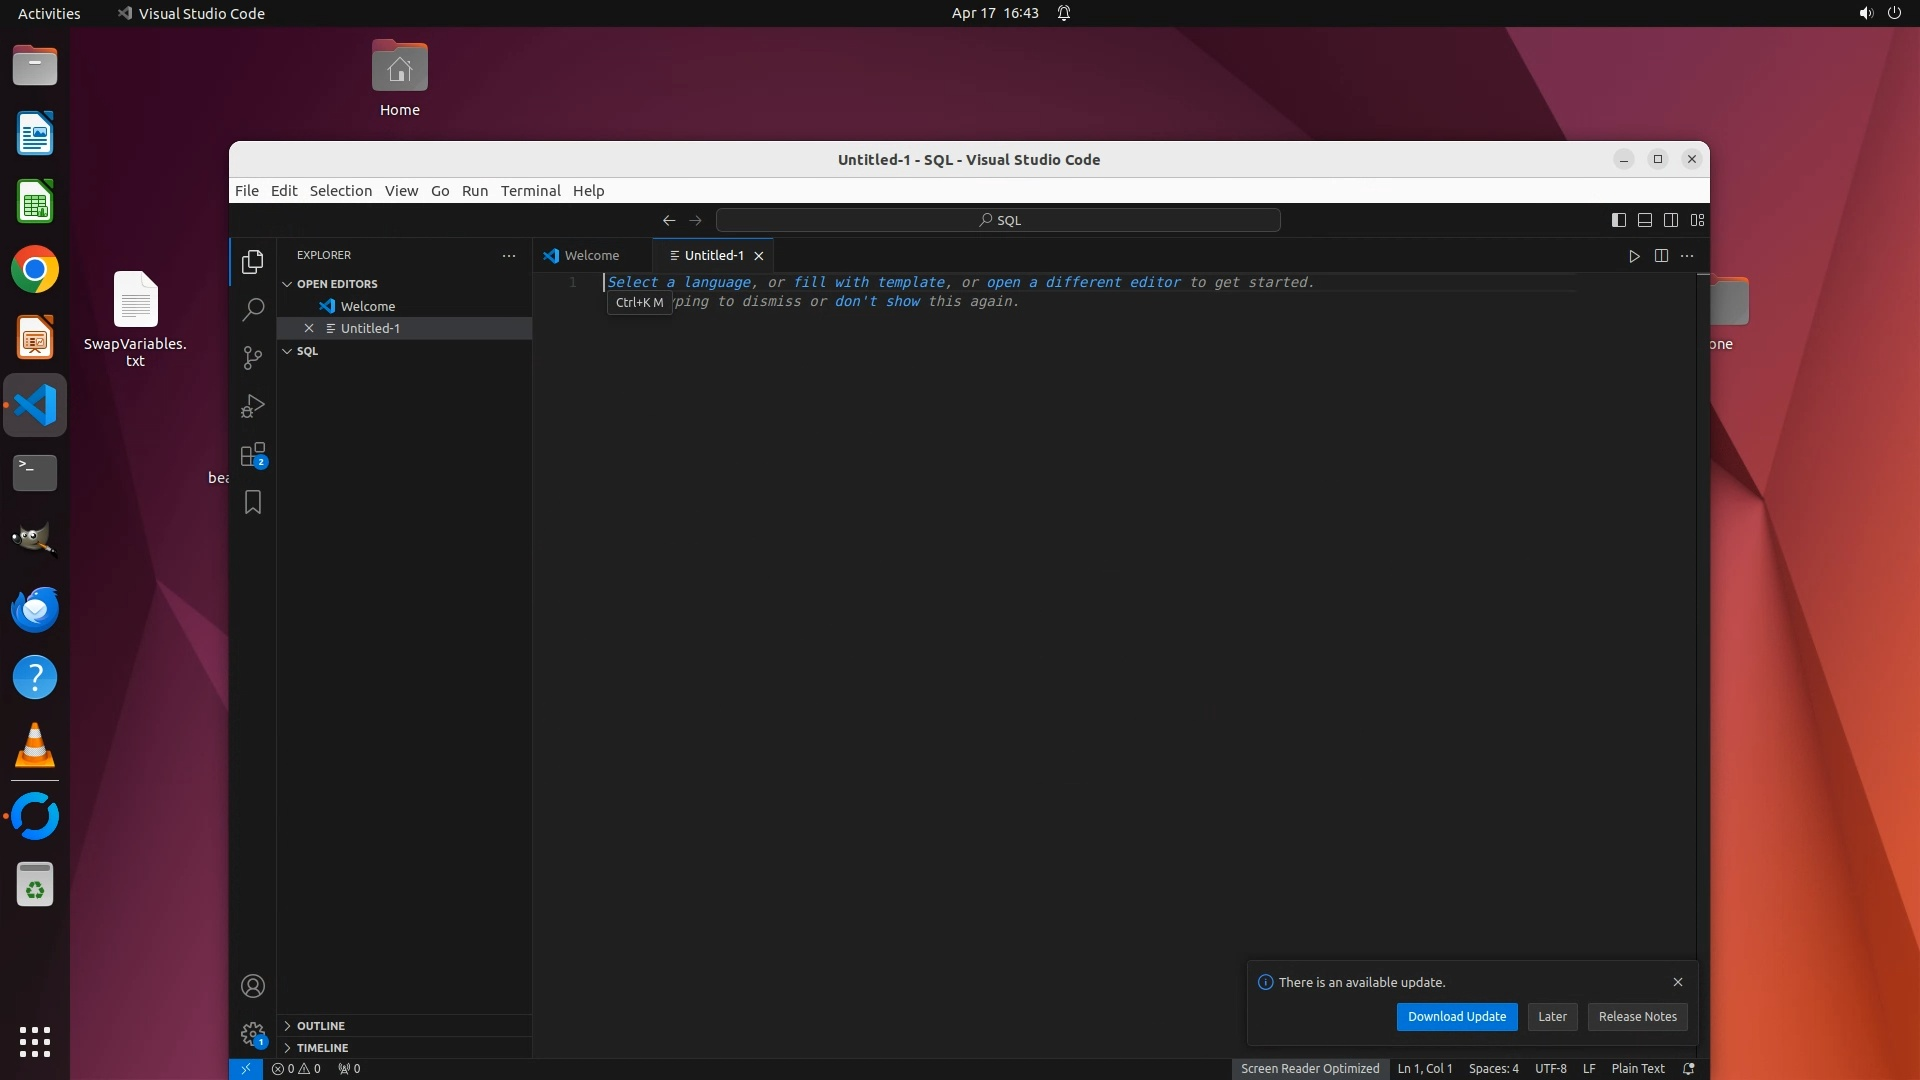Click the SQL command center search box

998,220
